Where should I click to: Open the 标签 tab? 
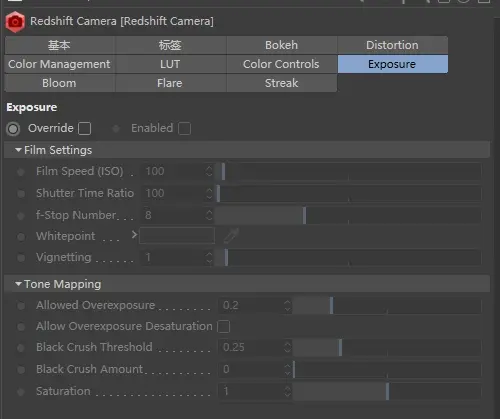point(170,45)
